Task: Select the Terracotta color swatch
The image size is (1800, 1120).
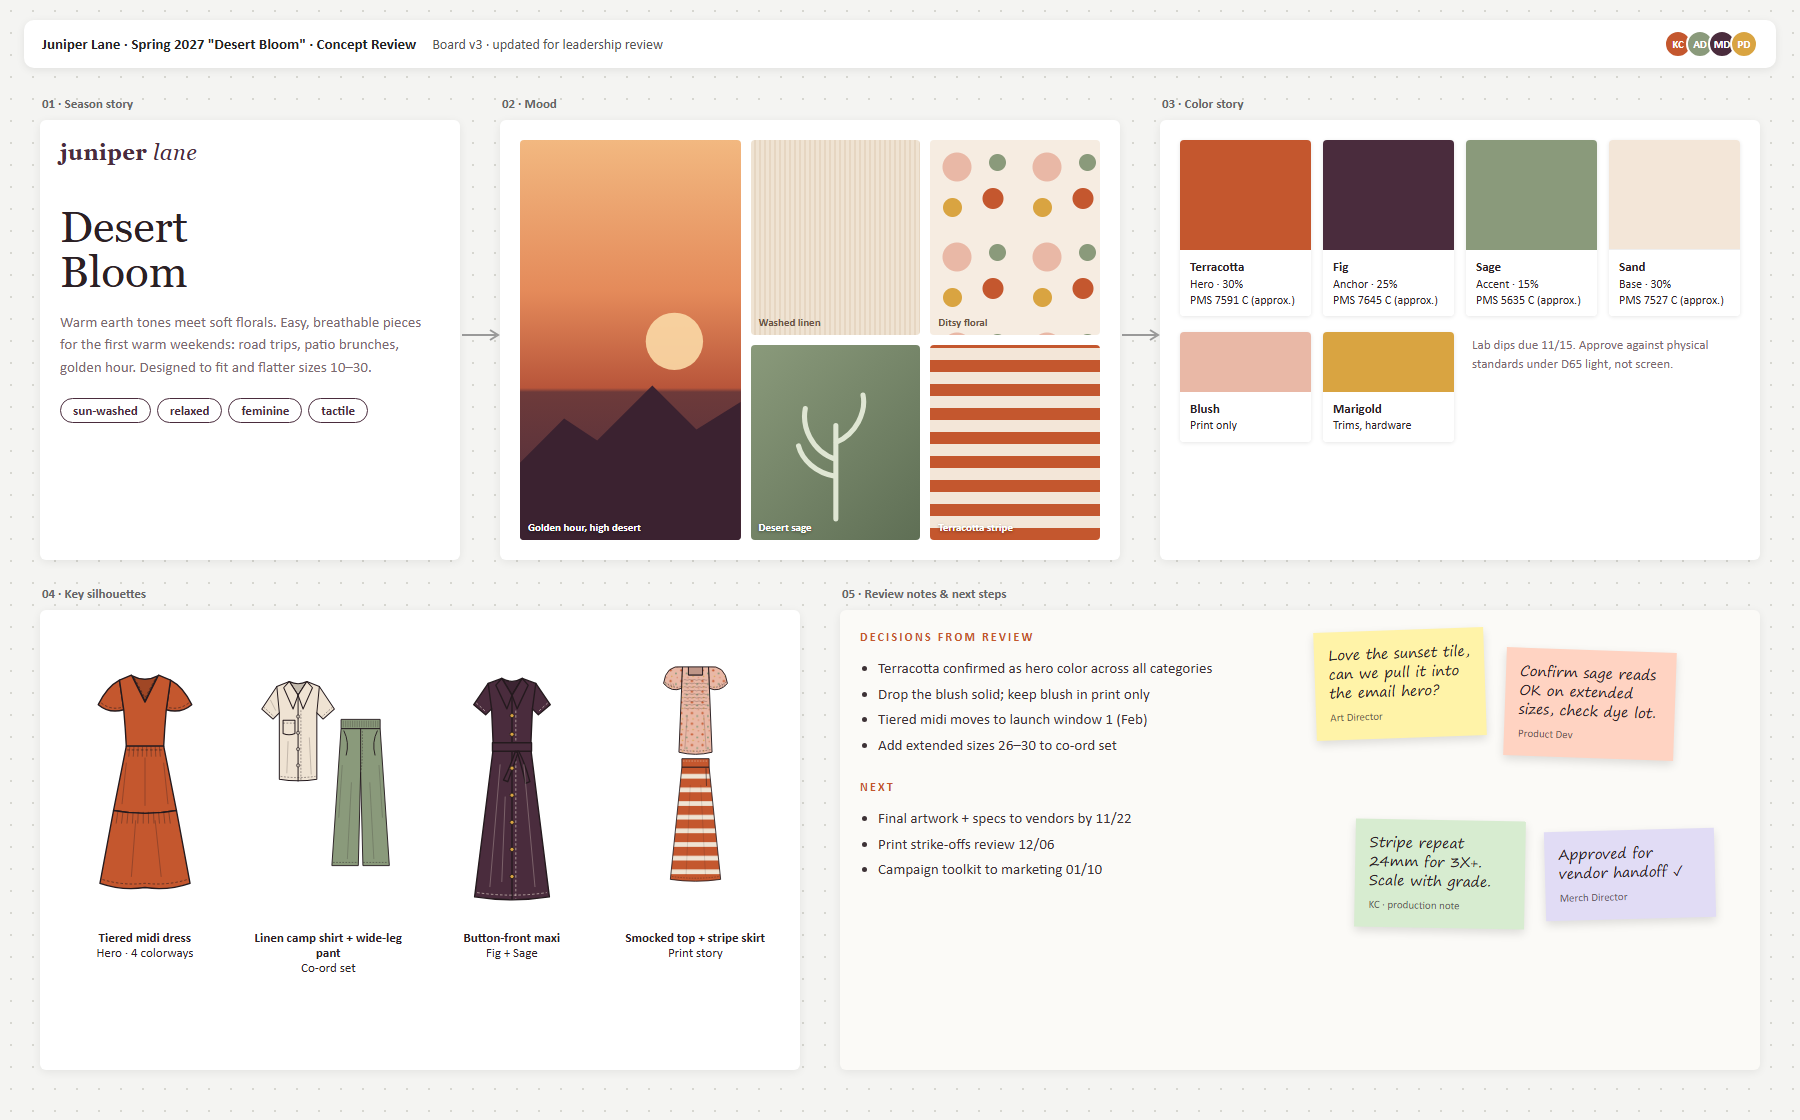Action: [x=1245, y=228]
